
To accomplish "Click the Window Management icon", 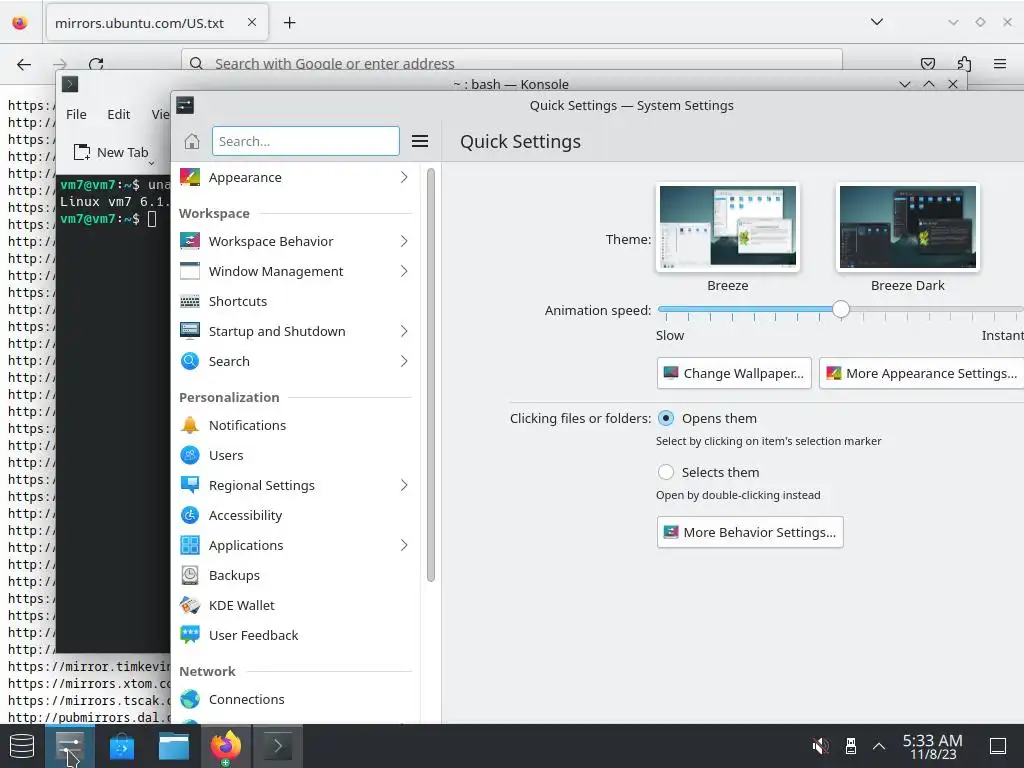I will tap(190, 272).
